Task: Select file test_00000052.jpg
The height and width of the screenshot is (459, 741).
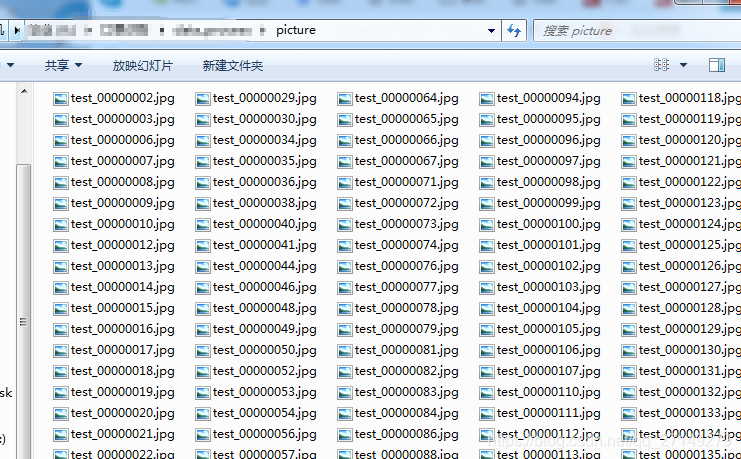Action: [x=256, y=372]
